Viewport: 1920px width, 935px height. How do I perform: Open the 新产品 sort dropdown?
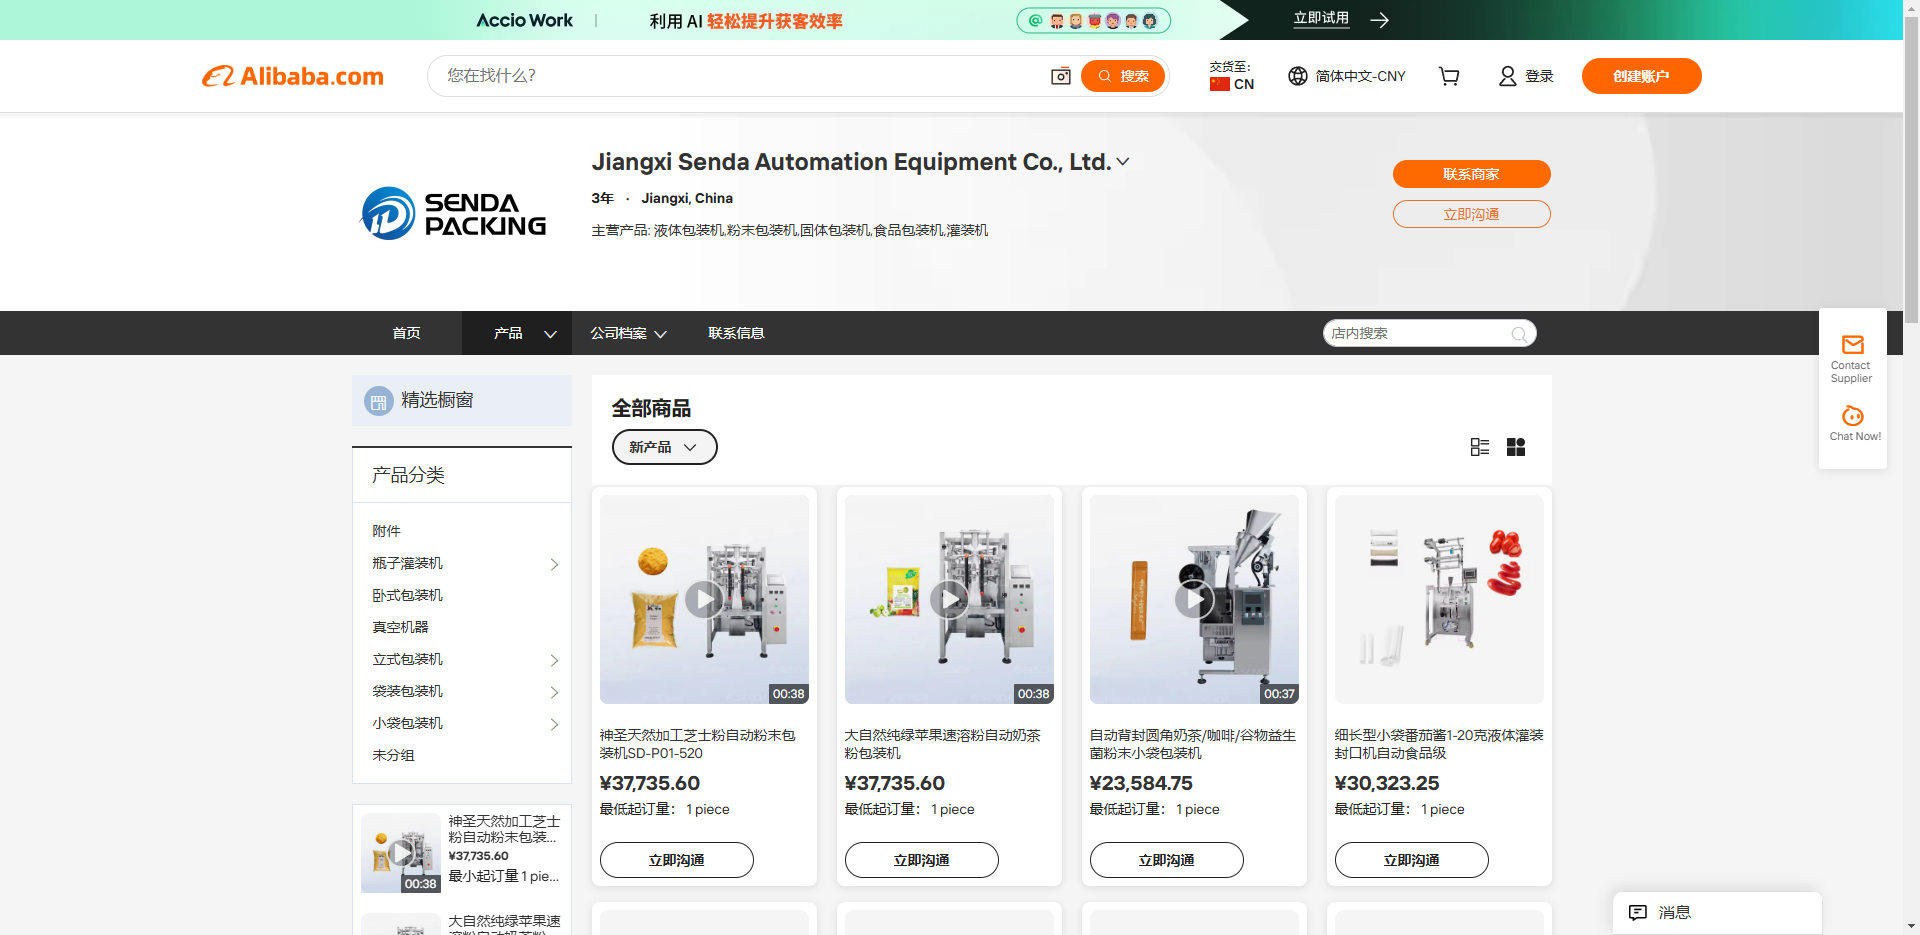pos(664,447)
